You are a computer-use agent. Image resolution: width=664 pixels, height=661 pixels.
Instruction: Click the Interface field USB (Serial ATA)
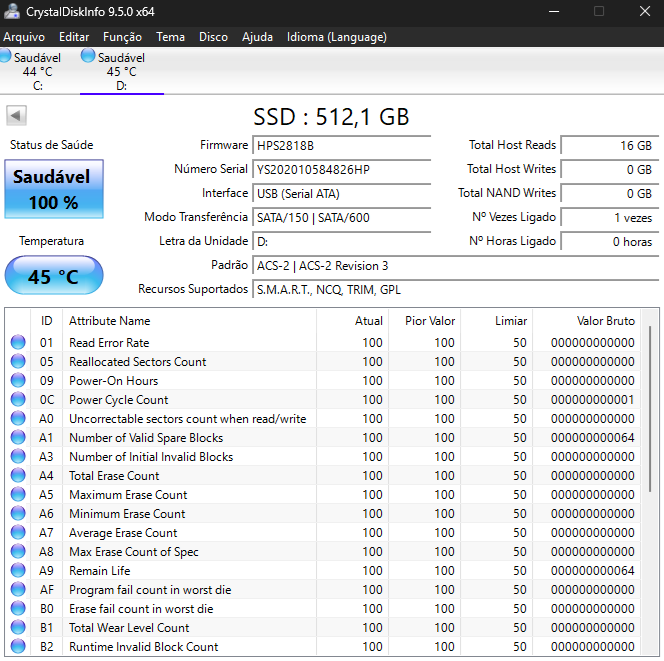point(341,194)
